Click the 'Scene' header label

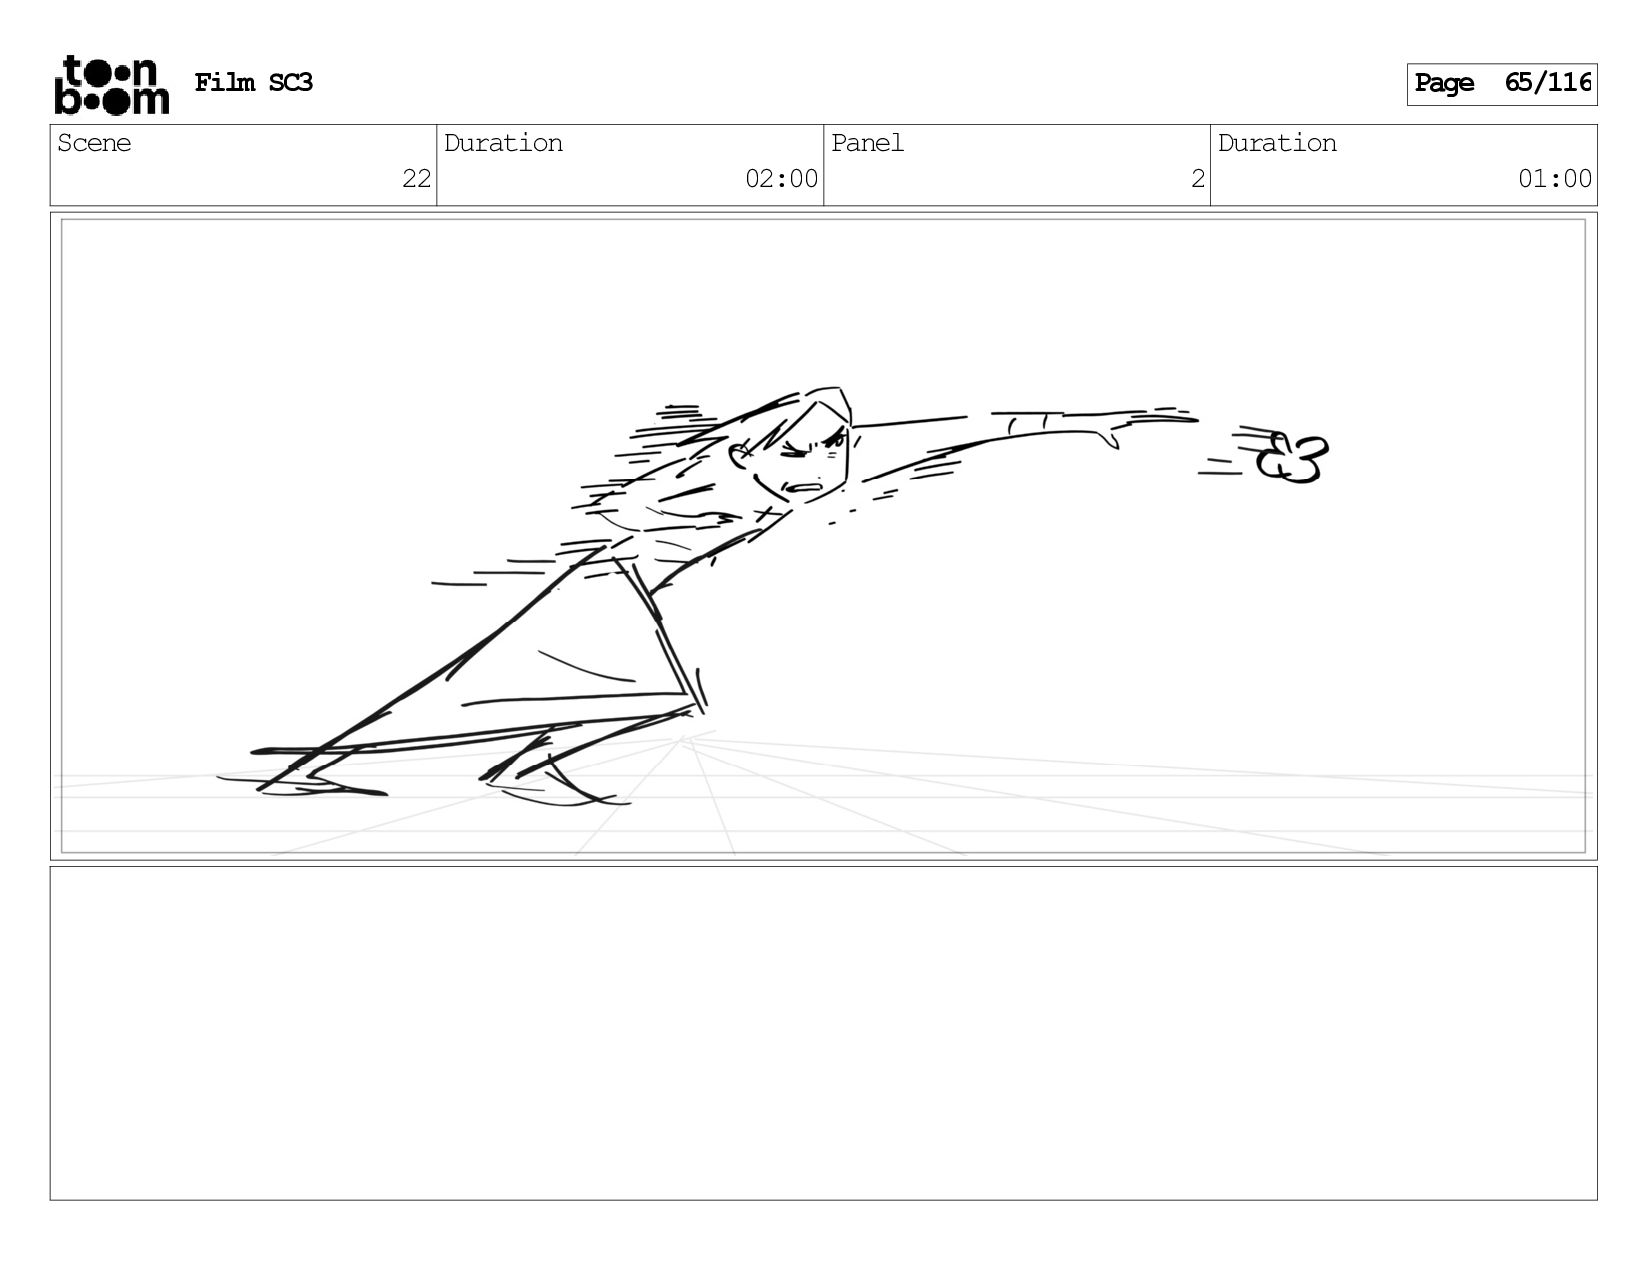[94, 143]
